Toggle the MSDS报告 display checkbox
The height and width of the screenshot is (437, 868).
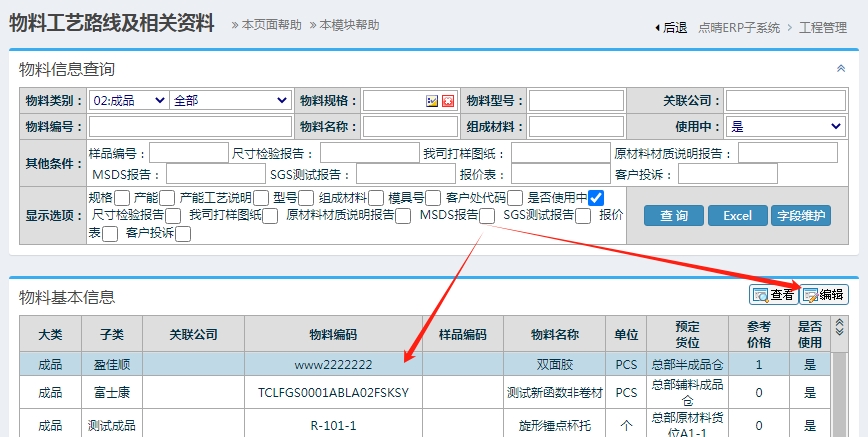487,216
